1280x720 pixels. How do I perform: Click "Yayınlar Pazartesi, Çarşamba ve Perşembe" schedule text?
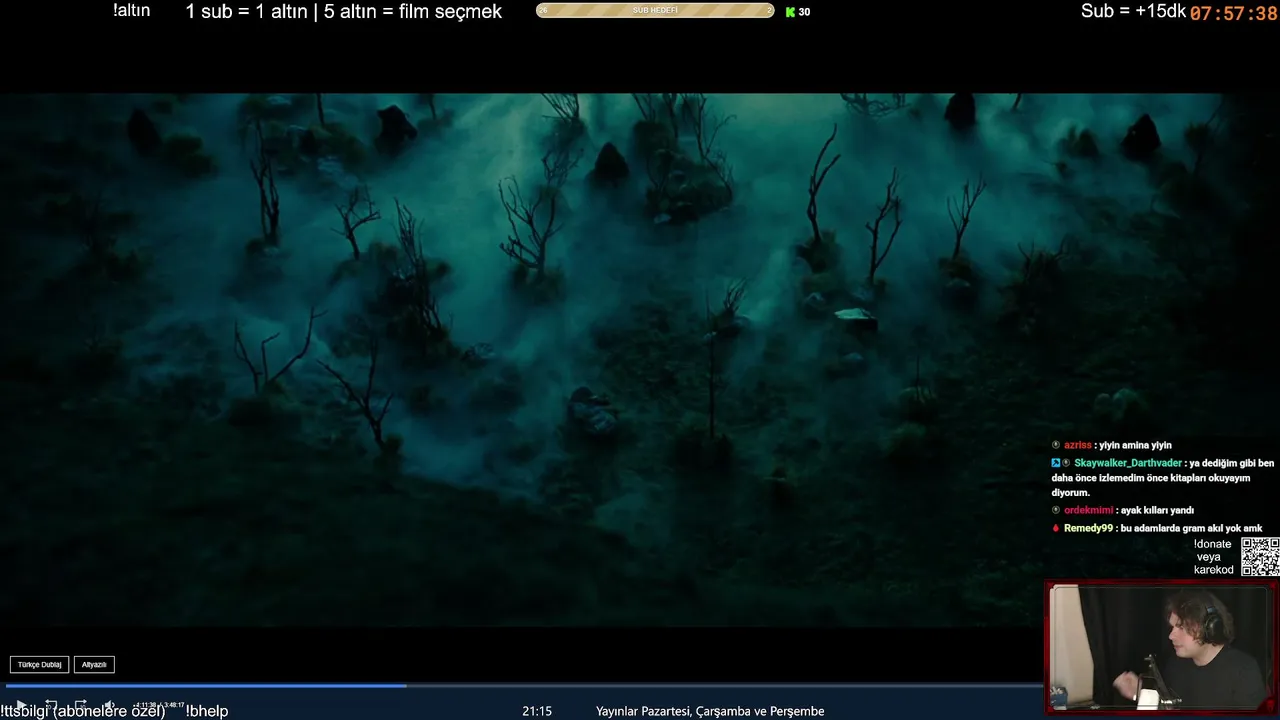pyautogui.click(x=710, y=711)
